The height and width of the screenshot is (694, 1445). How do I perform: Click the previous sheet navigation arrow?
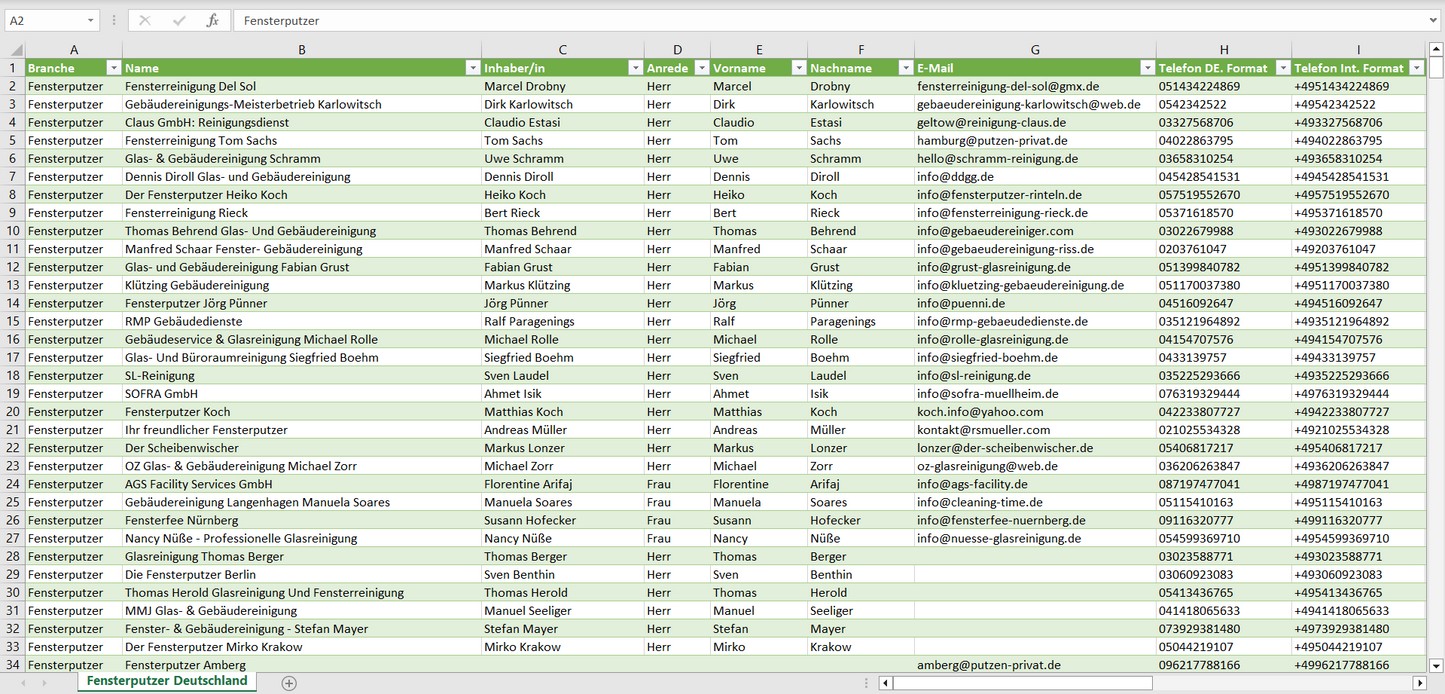[20, 683]
